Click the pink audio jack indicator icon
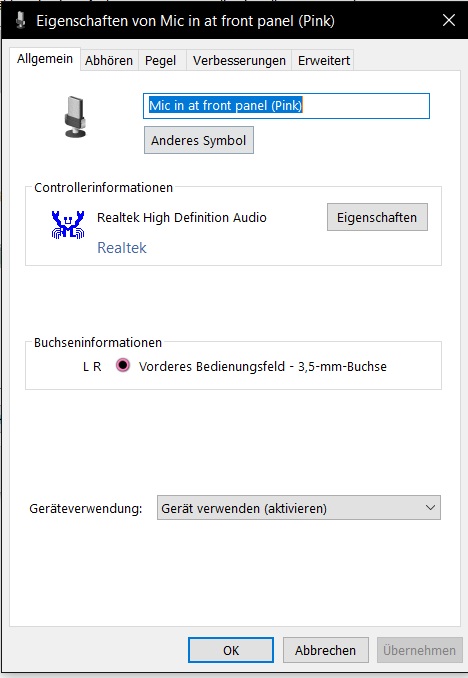Screen dimensions: 468x678 pyautogui.click(x=123, y=365)
